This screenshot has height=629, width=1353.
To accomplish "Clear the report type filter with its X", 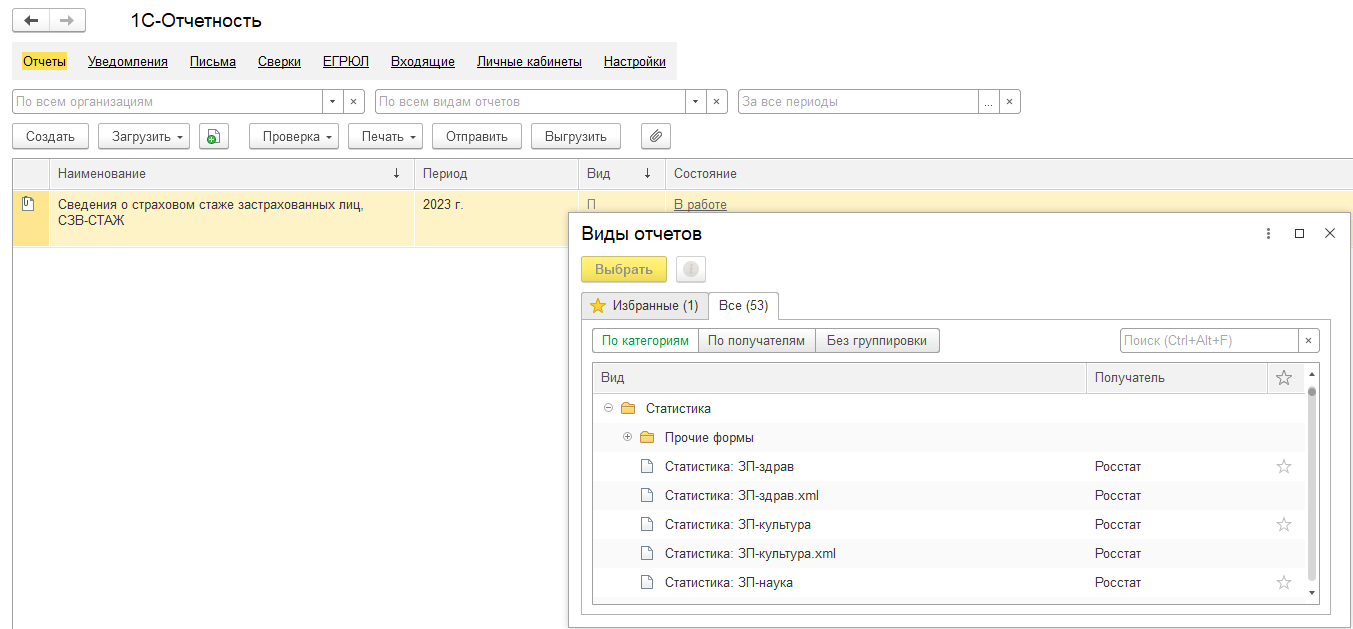I will 716,102.
